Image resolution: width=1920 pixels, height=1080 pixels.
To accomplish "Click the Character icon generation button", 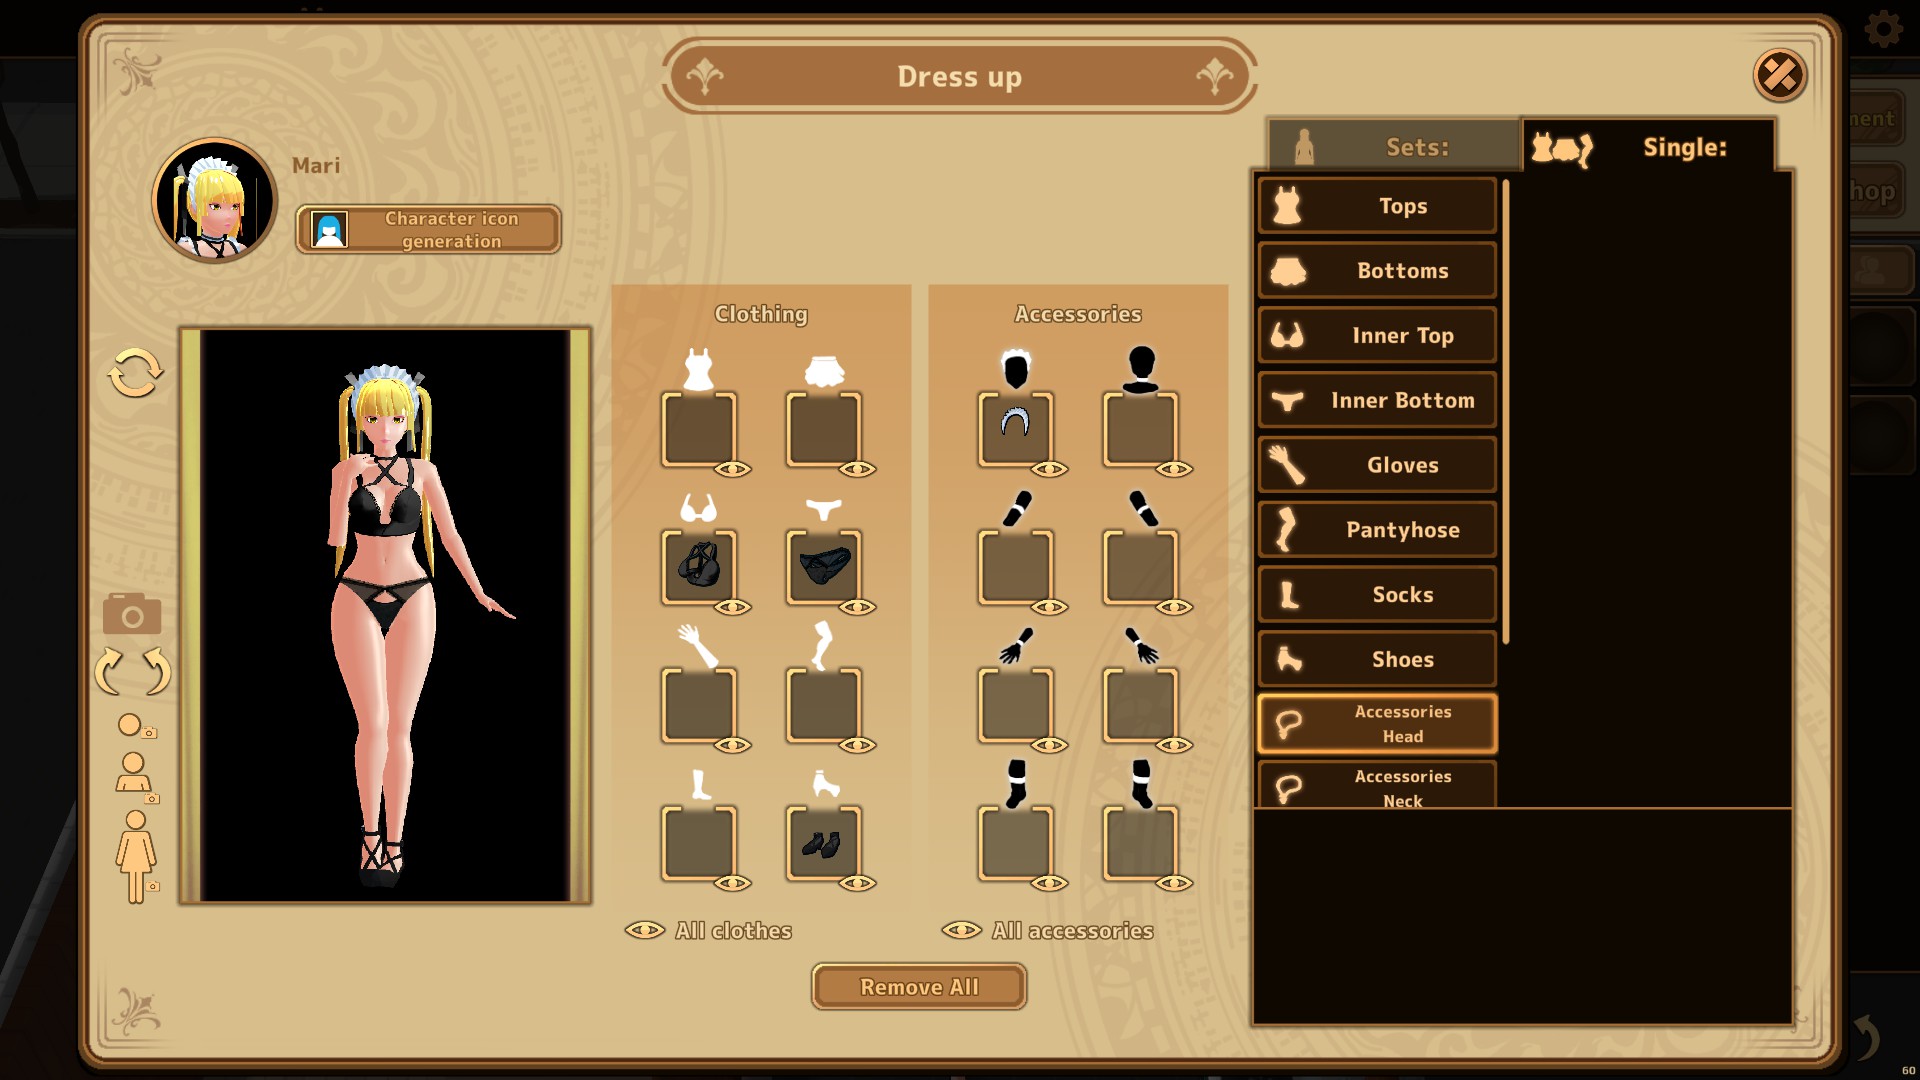I will click(x=428, y=230).
